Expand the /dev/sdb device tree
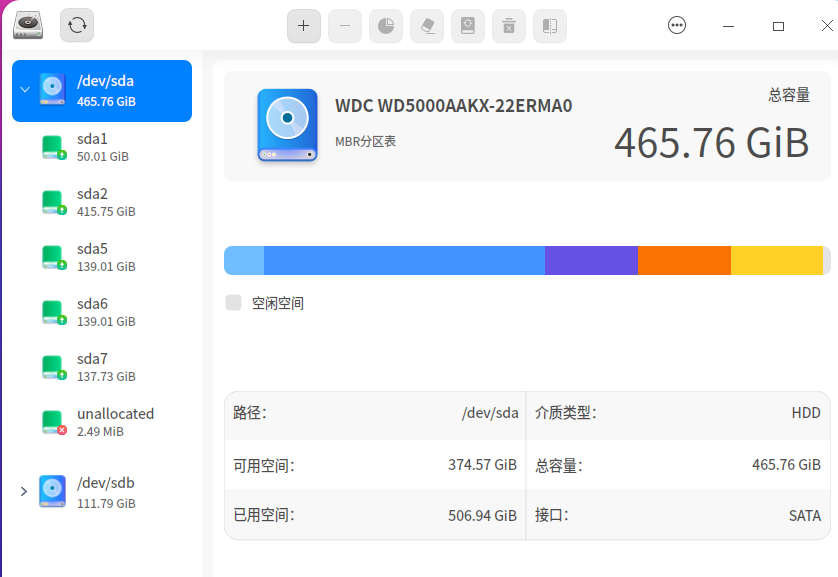838x577 pixels. pyautogui.click(x=24, y=492)
